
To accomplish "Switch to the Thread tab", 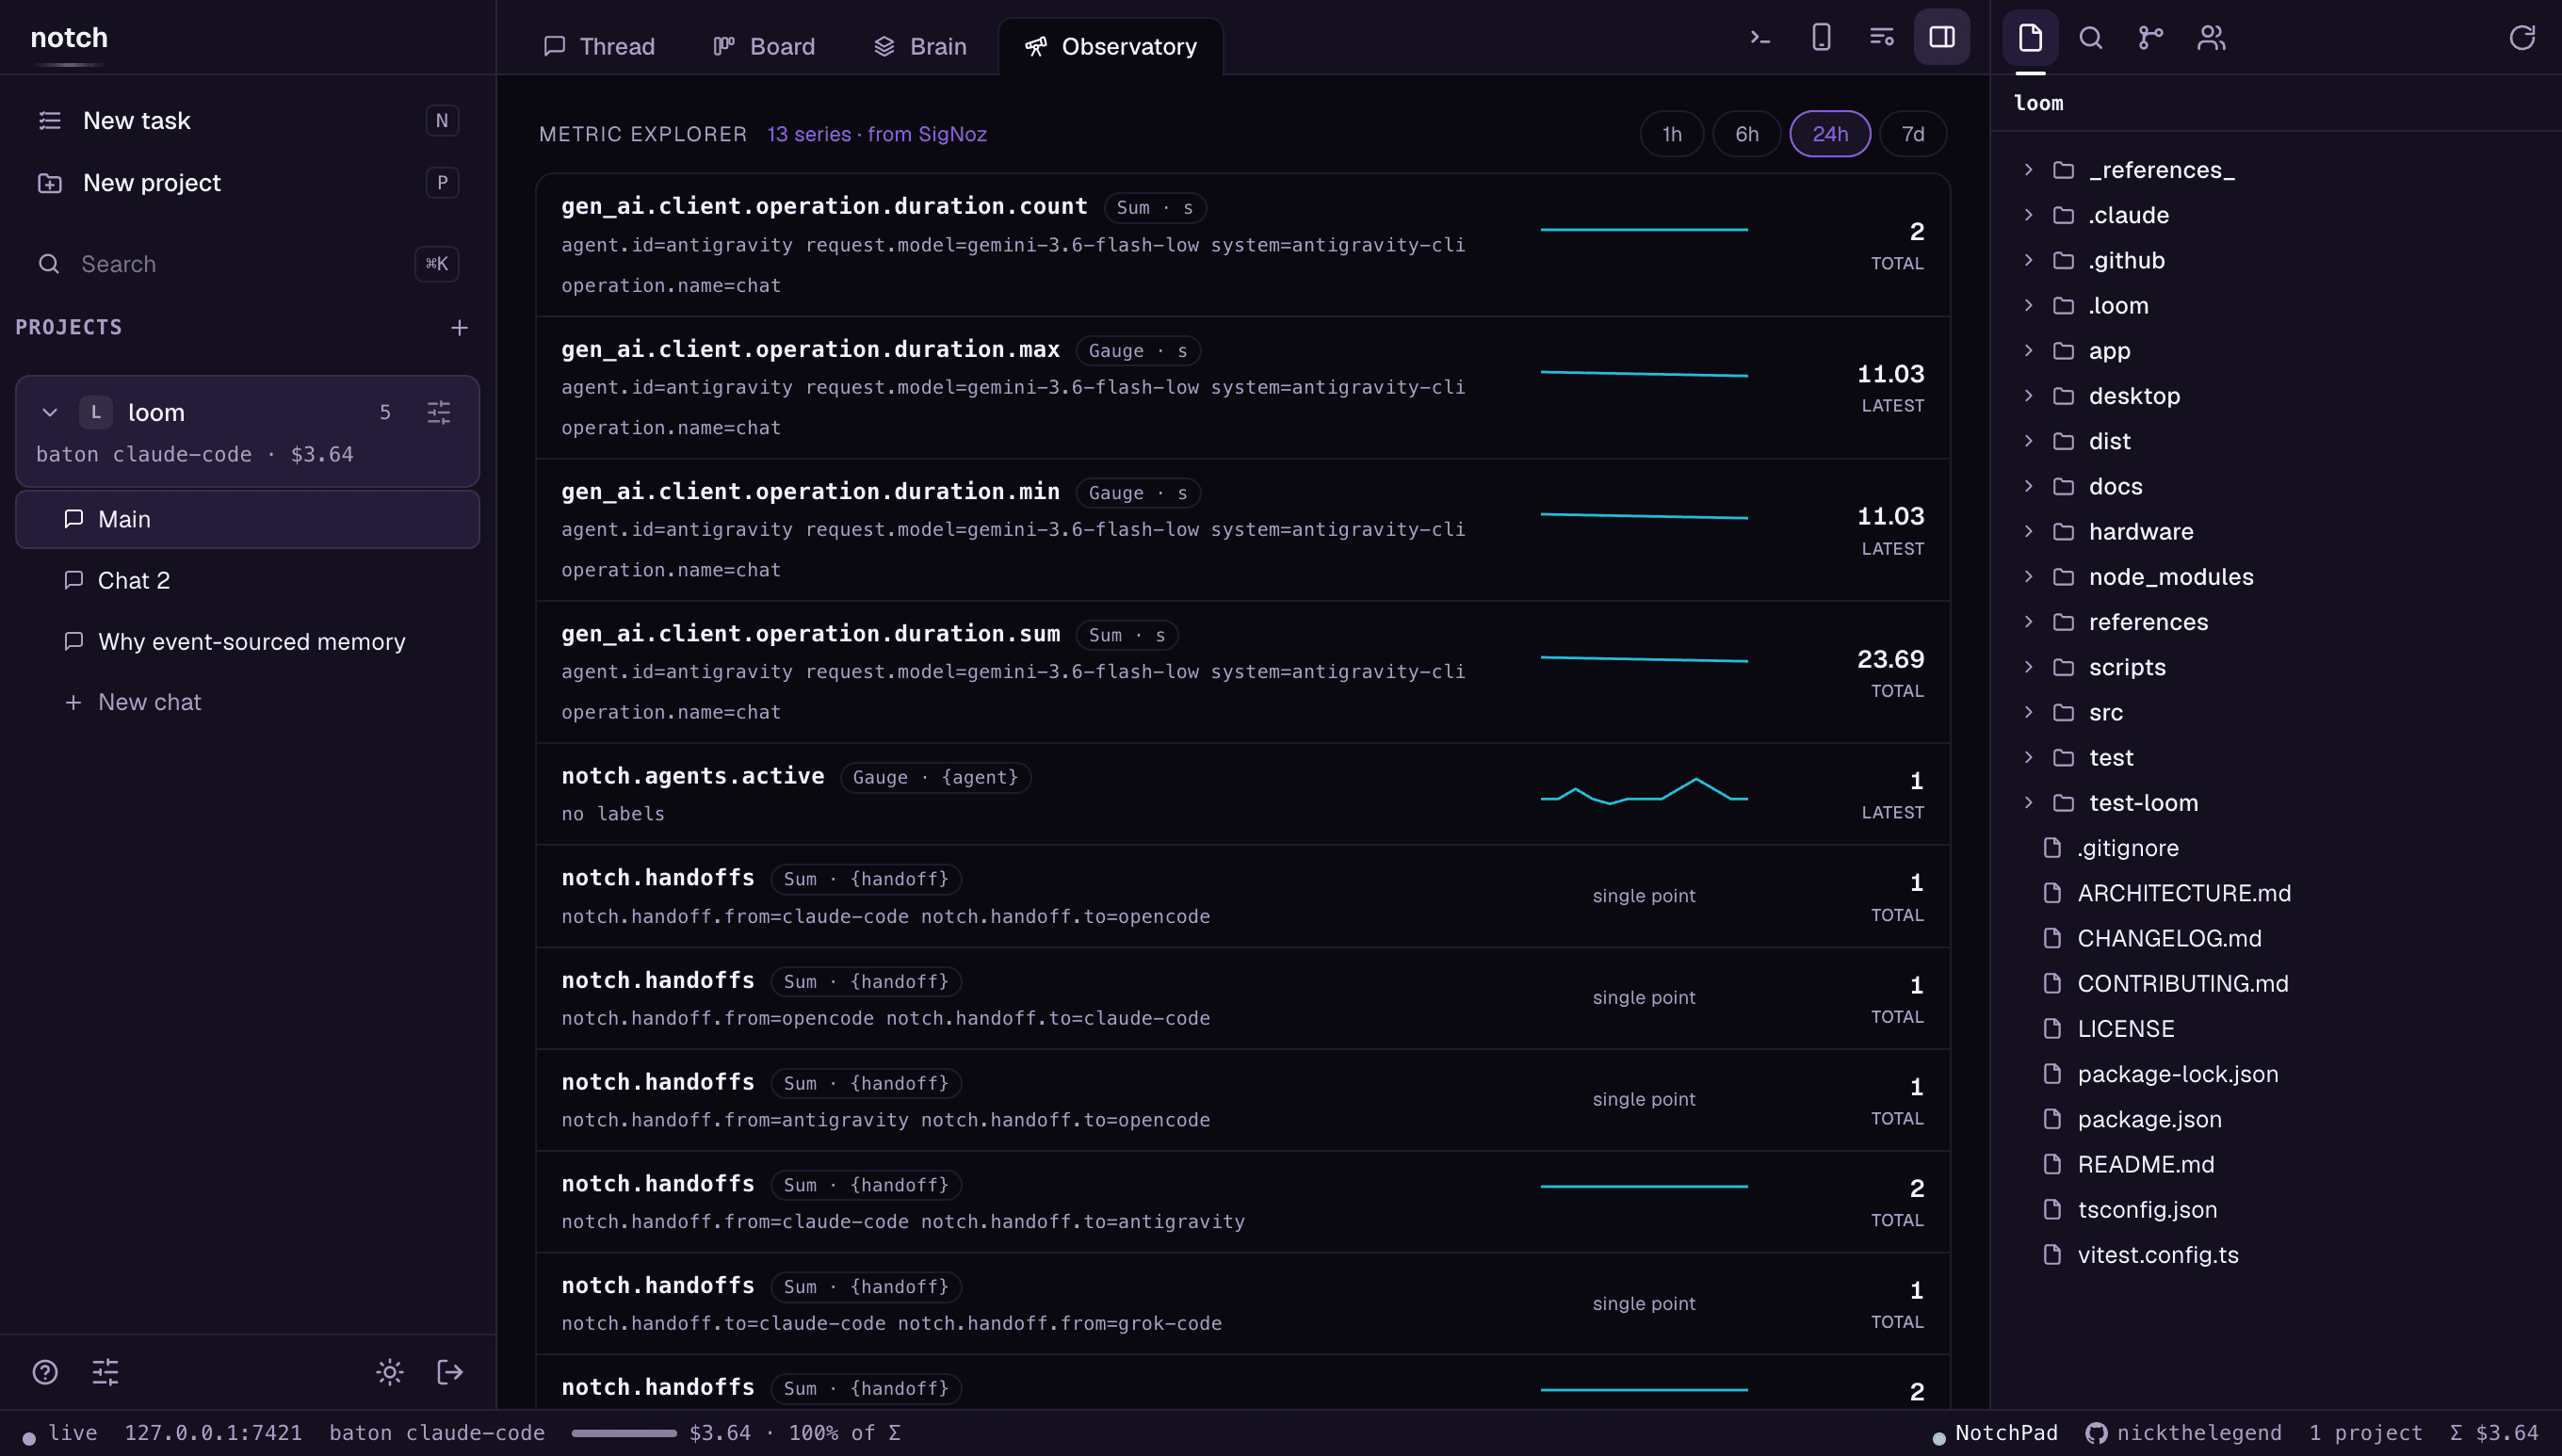I will coord(599,47).
